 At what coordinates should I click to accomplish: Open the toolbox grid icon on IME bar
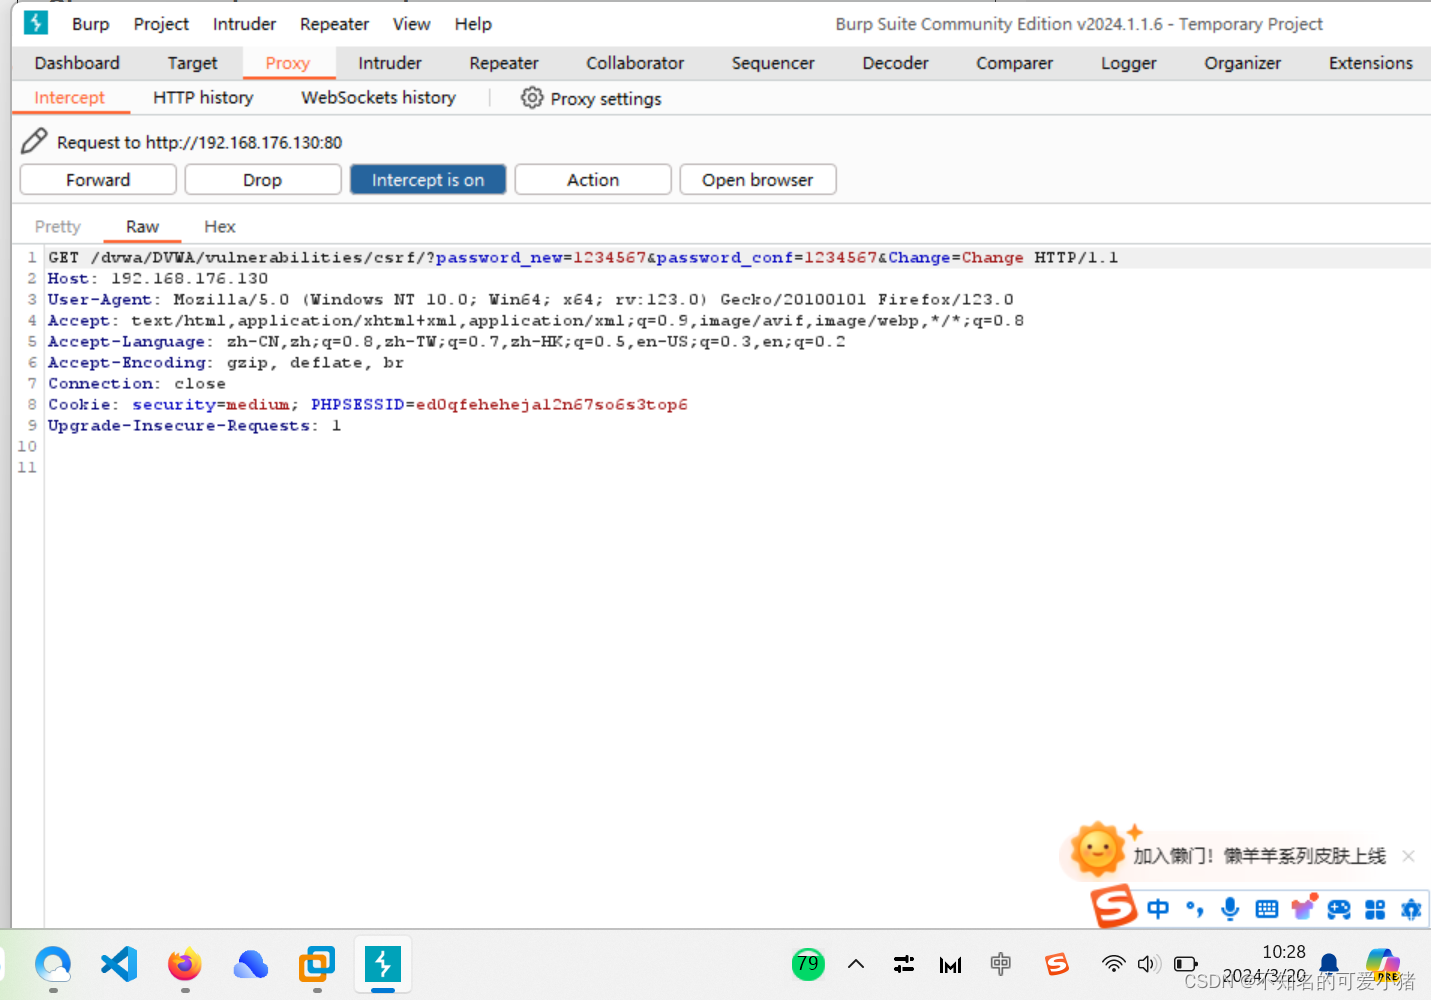click(x=1375, y=908)
